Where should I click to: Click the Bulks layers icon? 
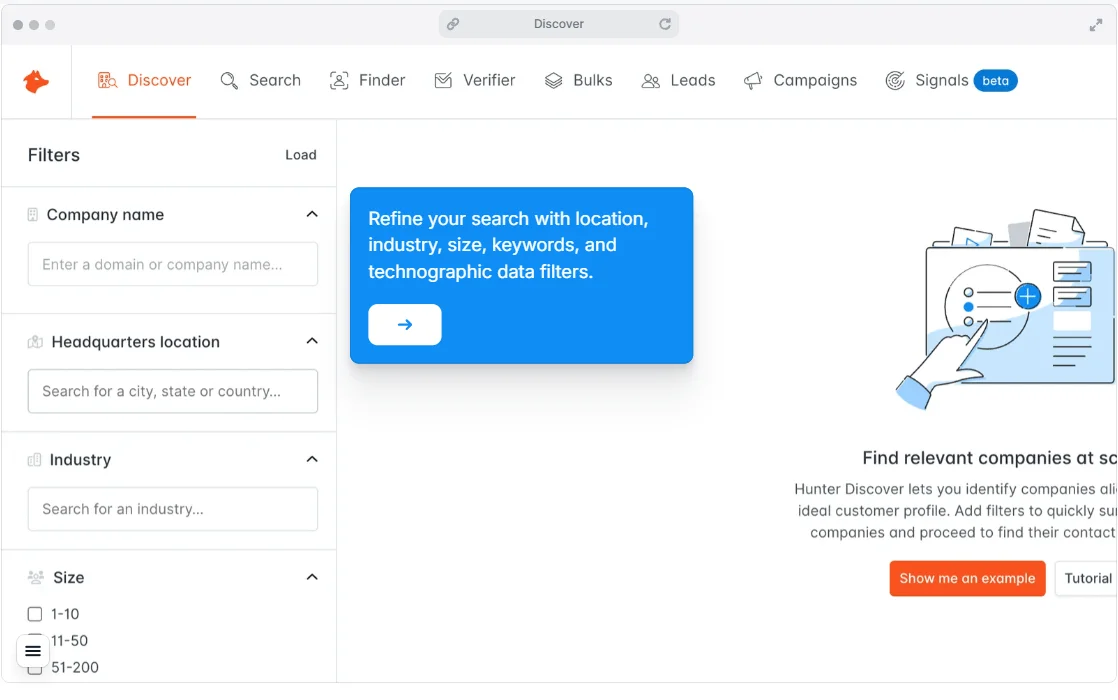pos(553,81)
